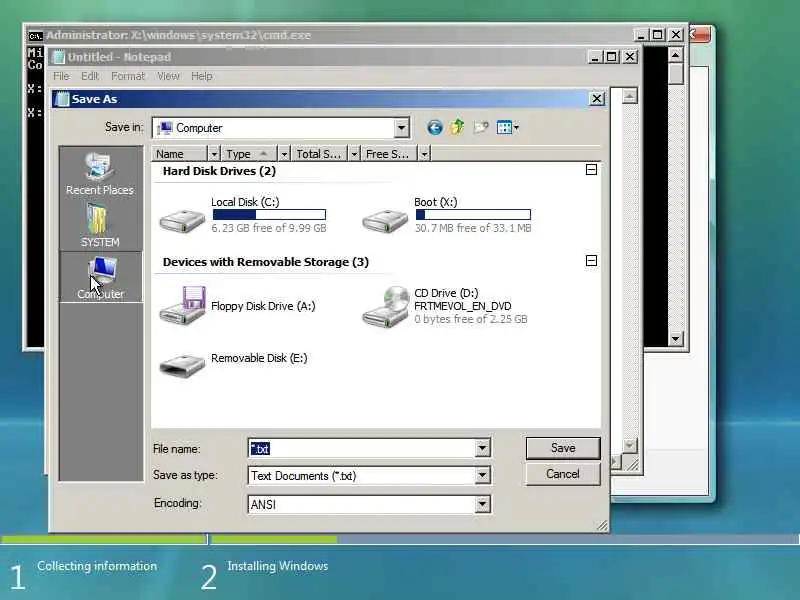This screenshot has height=600, width=800.
Task: Open the Name column filter dropdown arrow
Action: (214, 154)
